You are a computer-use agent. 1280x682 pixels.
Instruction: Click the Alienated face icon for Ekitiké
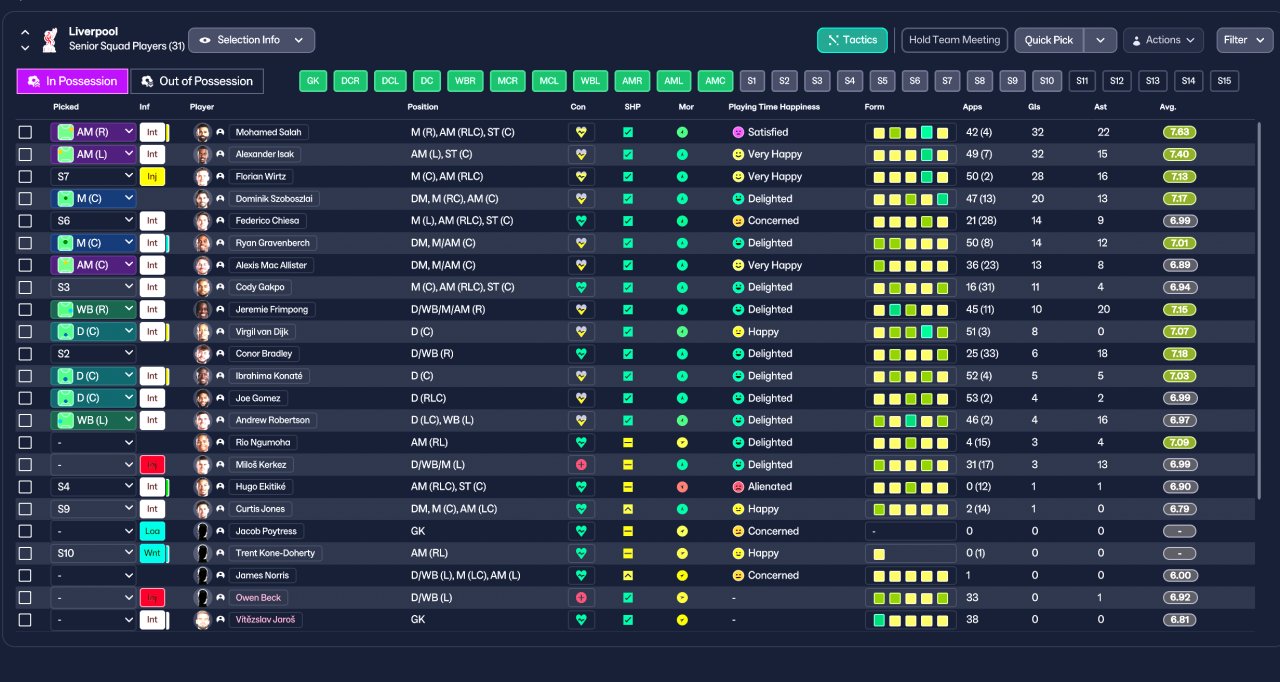pyautogui.click(x=738, y=487)
